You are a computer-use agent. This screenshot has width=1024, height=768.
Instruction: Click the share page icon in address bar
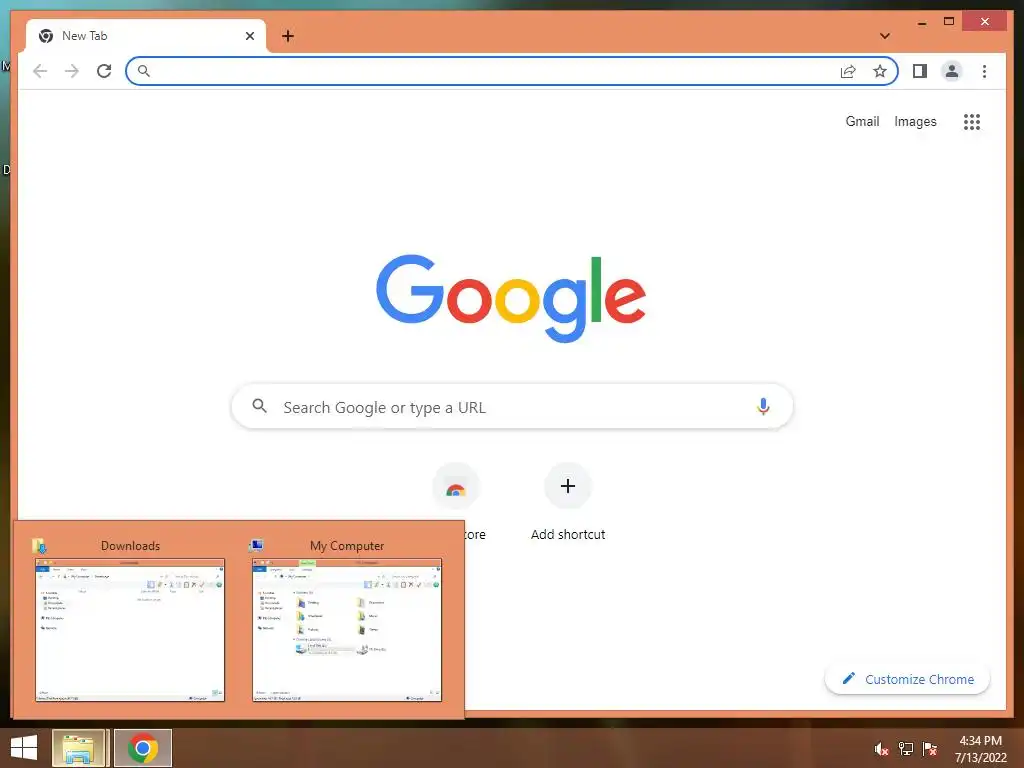[848, 71]
